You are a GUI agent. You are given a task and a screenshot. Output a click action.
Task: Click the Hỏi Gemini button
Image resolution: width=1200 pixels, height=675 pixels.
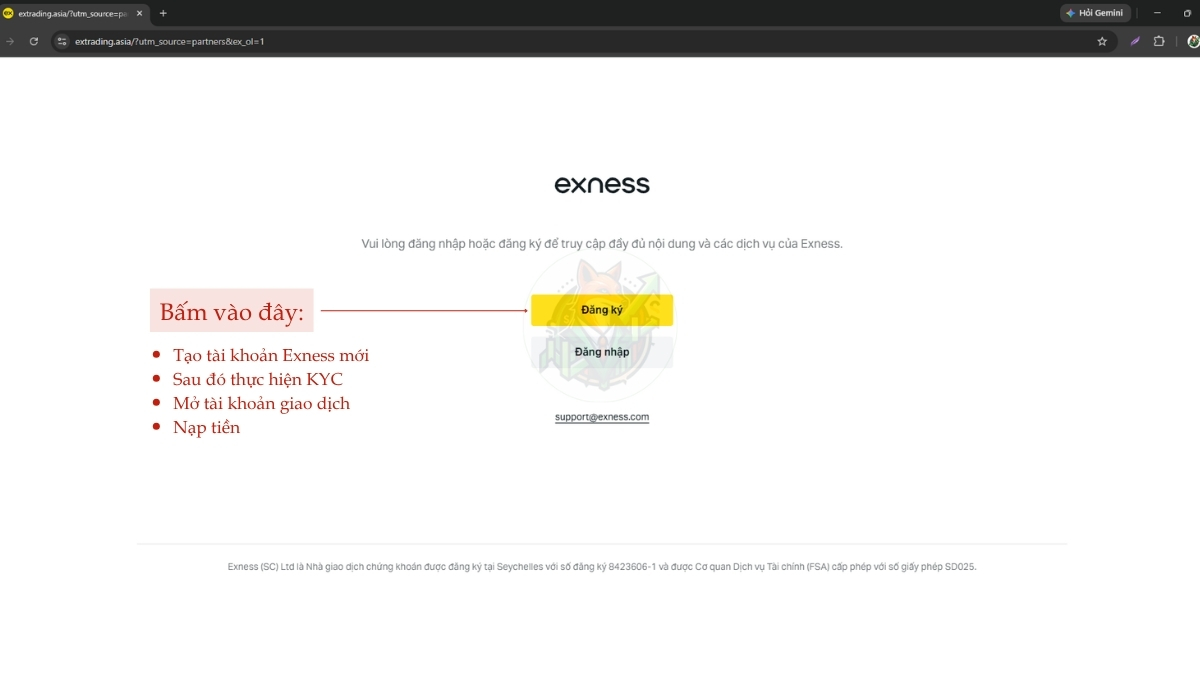(x=1095, y=13)
